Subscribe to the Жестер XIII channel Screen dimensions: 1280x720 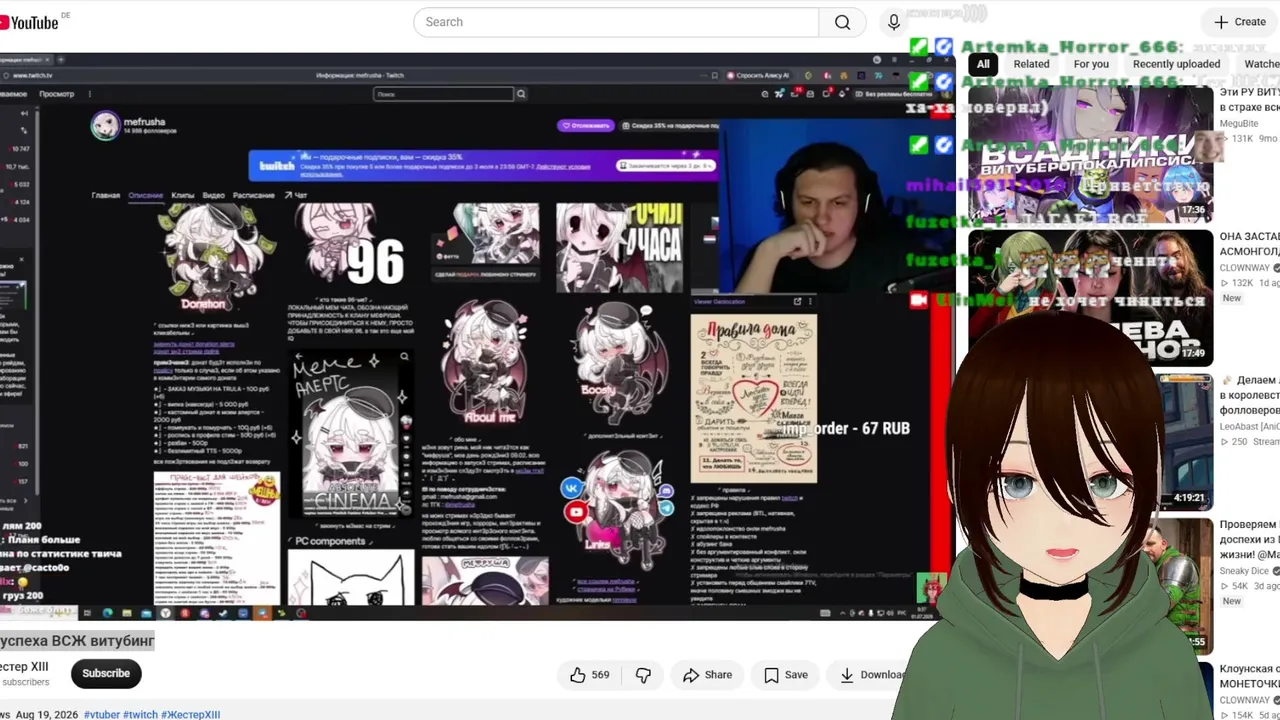pyautogui.click(x=106, y=674)
